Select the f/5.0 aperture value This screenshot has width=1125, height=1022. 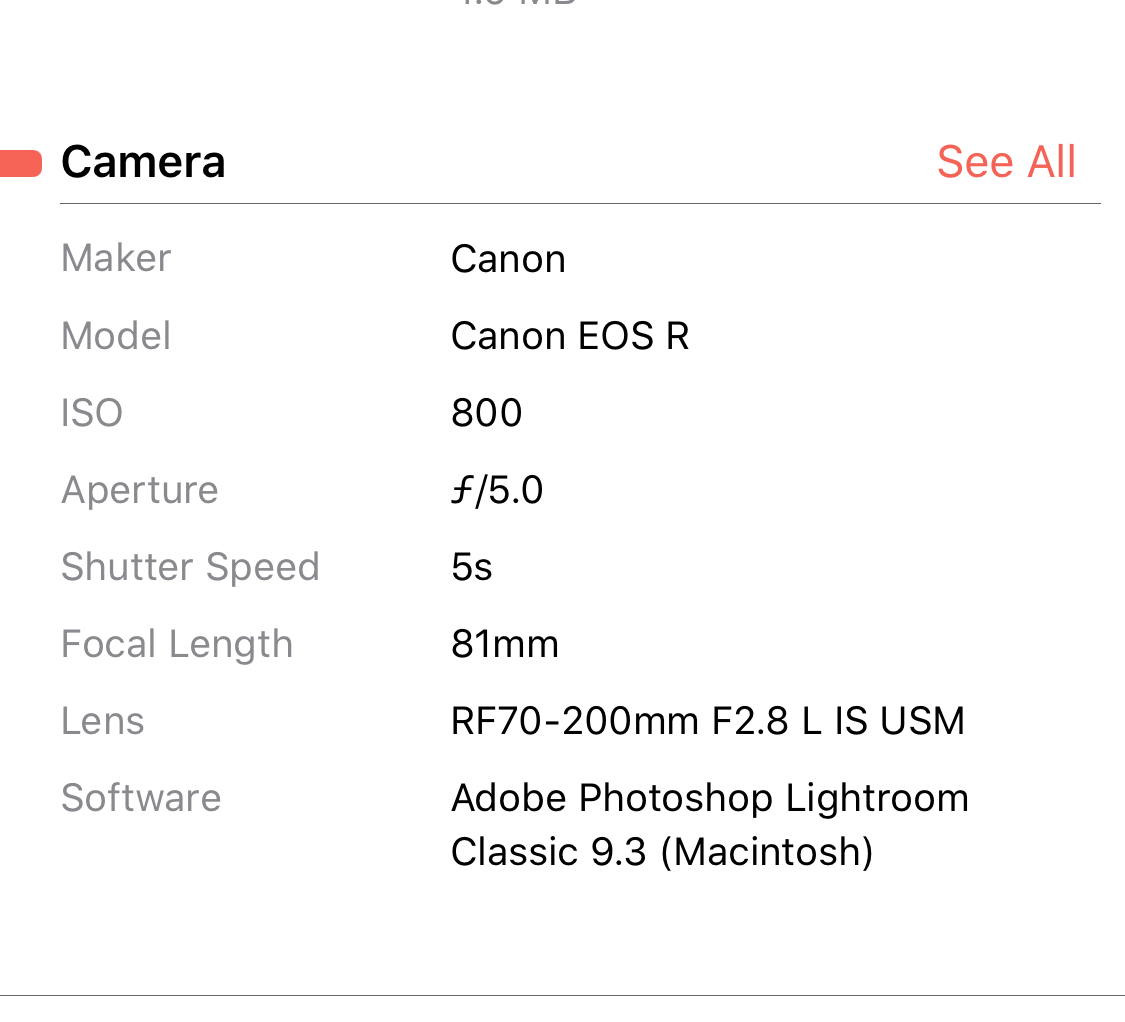point(497,490)
